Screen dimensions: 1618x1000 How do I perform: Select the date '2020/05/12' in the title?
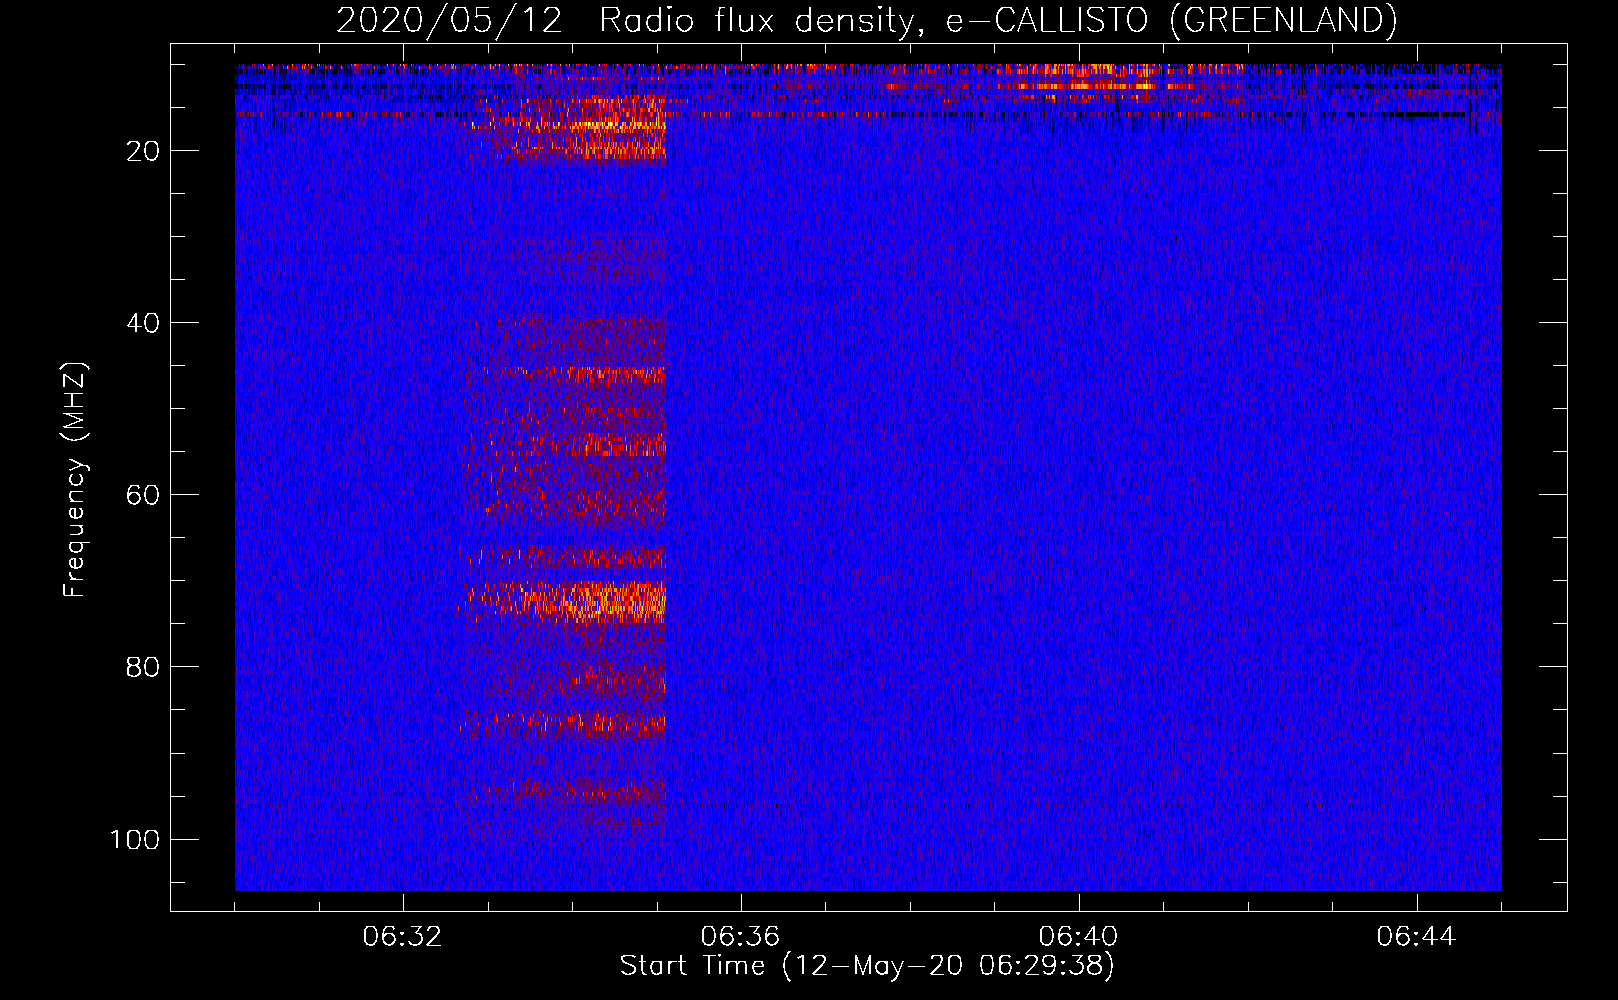(x=449, y=20)
